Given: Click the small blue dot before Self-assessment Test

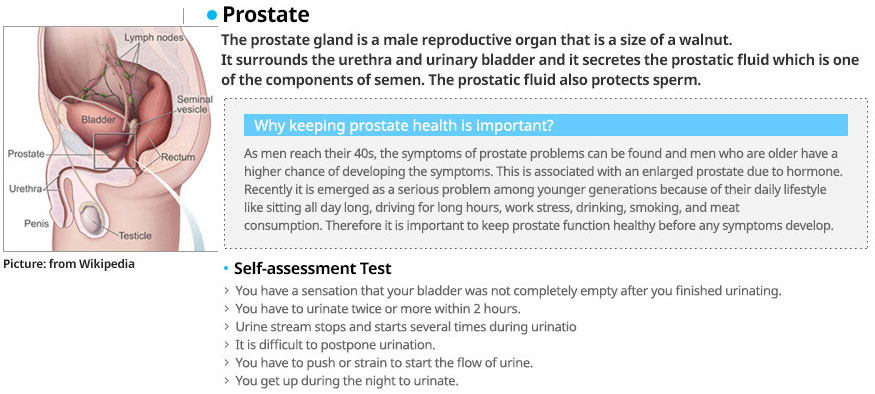Looking at the screenshot, I should pyautogui.click(x=226, y=269).
